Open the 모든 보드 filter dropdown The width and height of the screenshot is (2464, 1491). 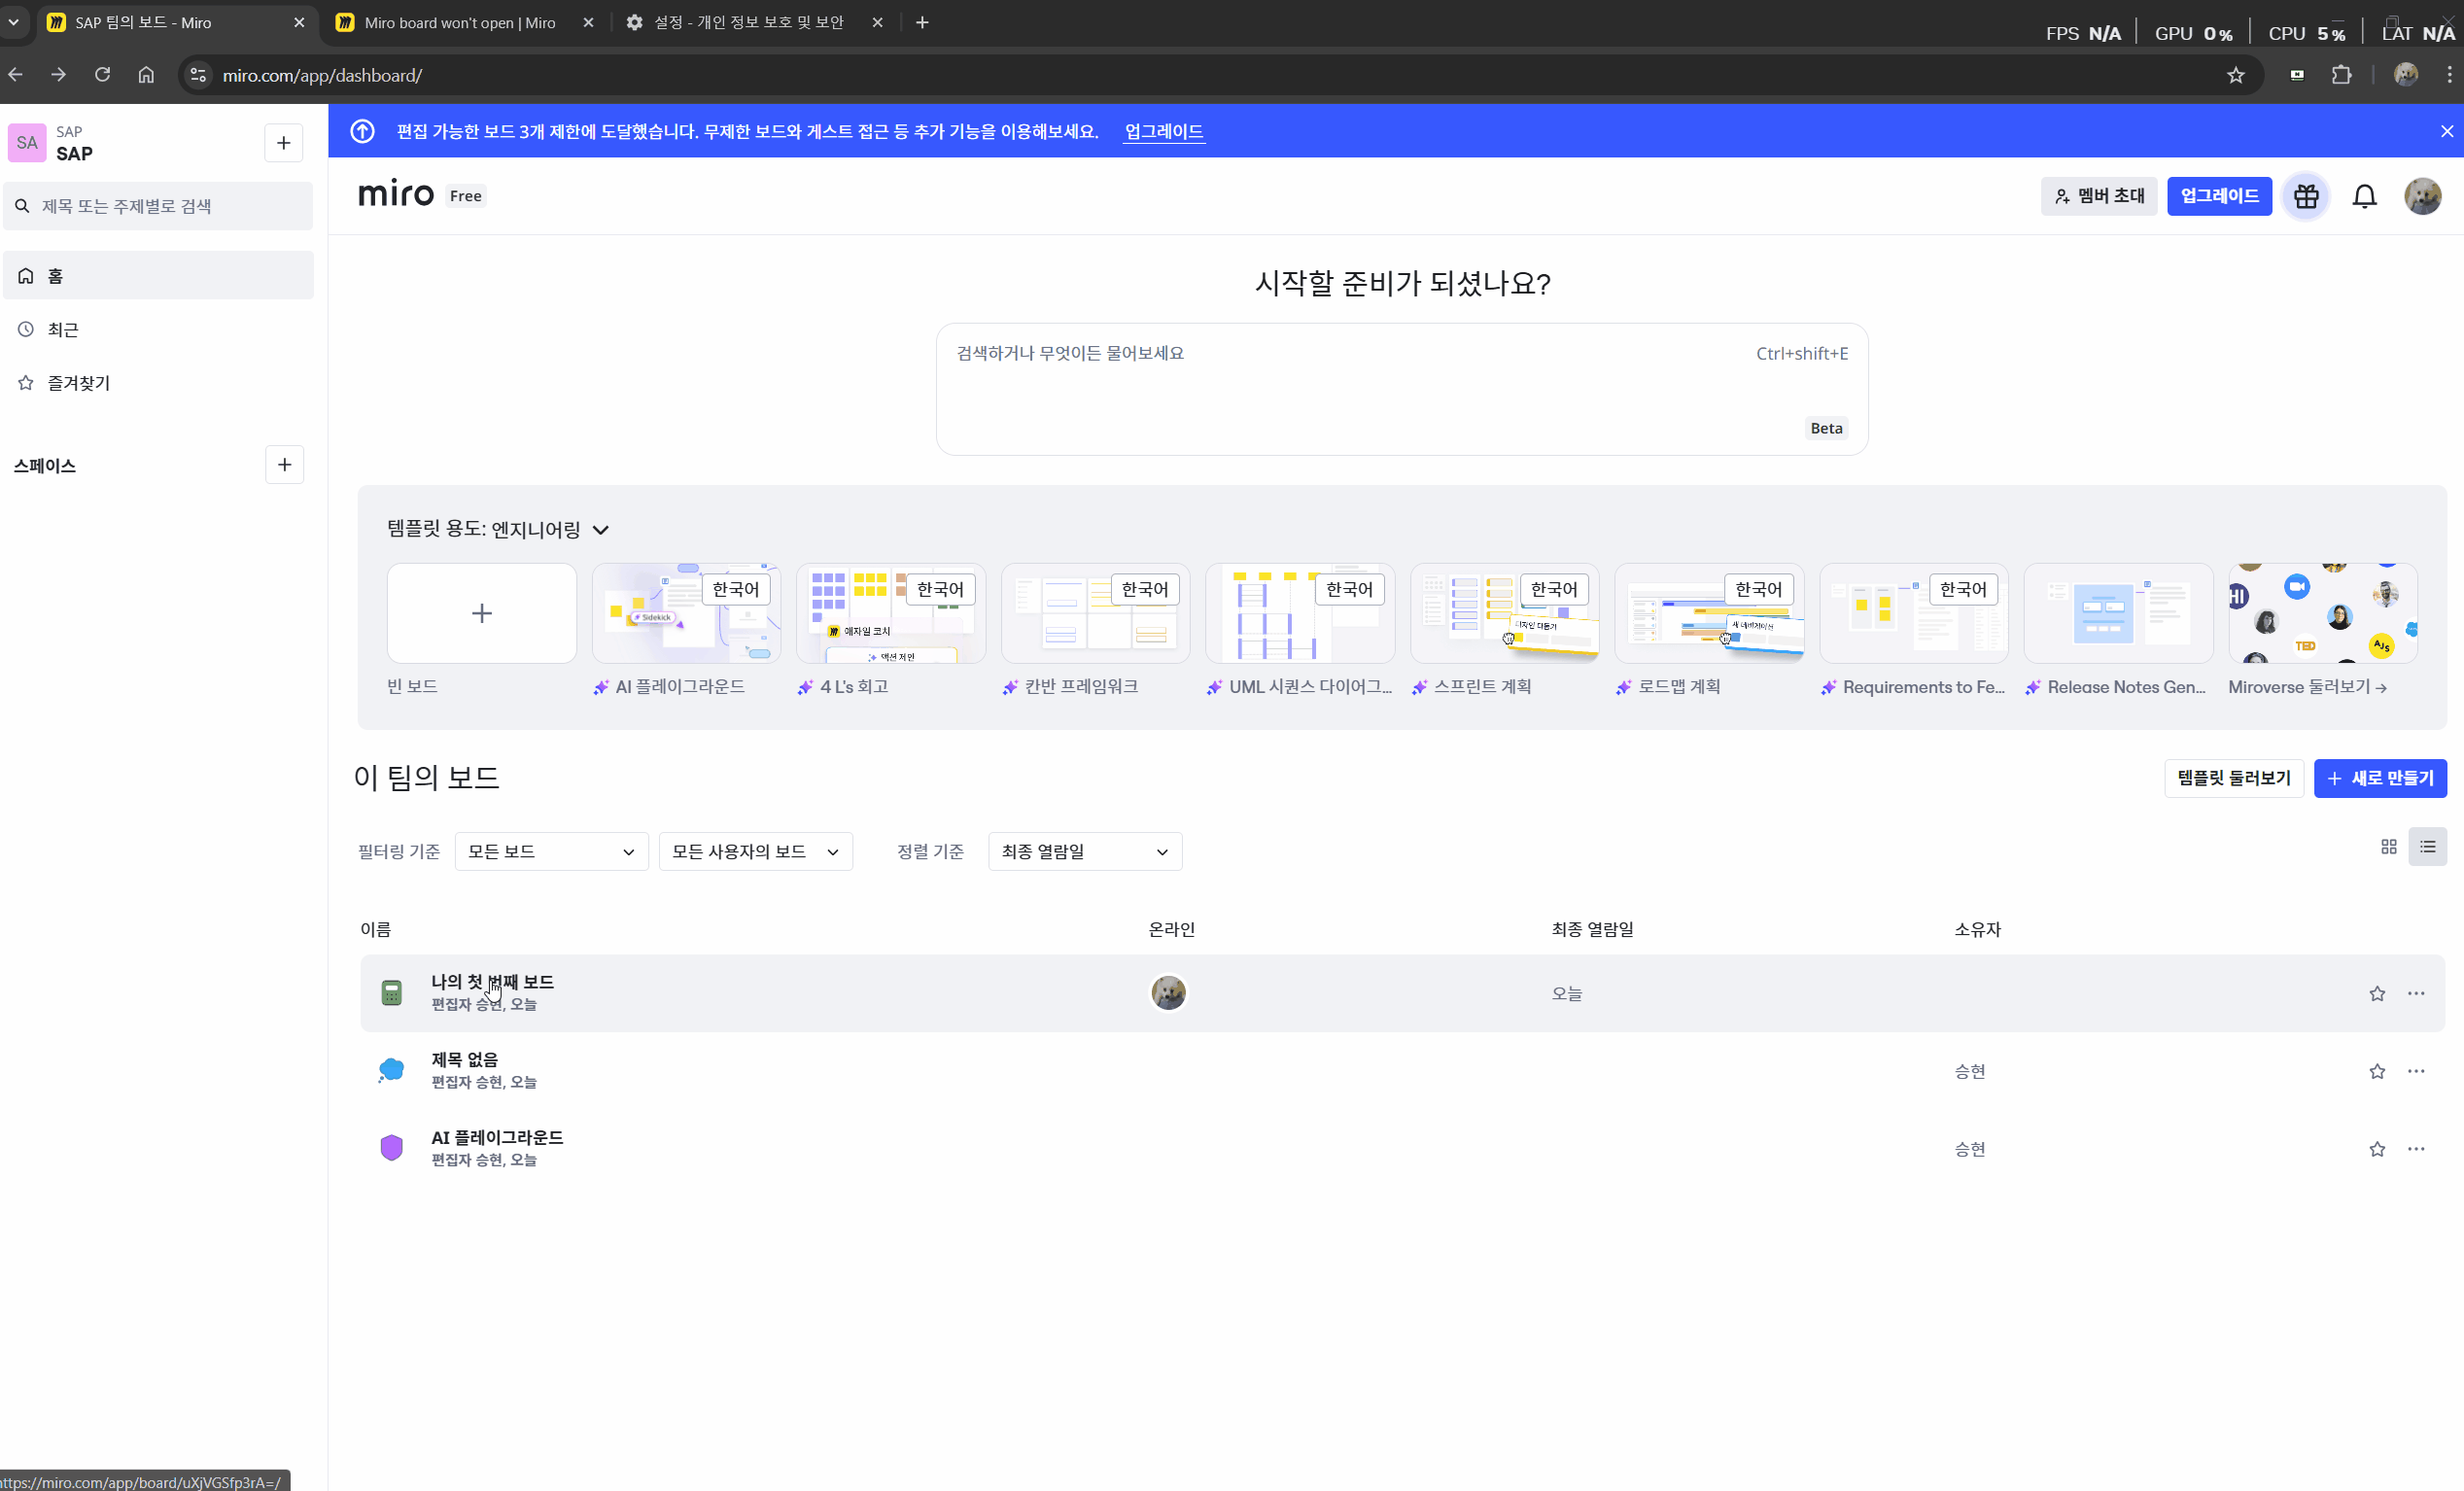tap(550, 851)
